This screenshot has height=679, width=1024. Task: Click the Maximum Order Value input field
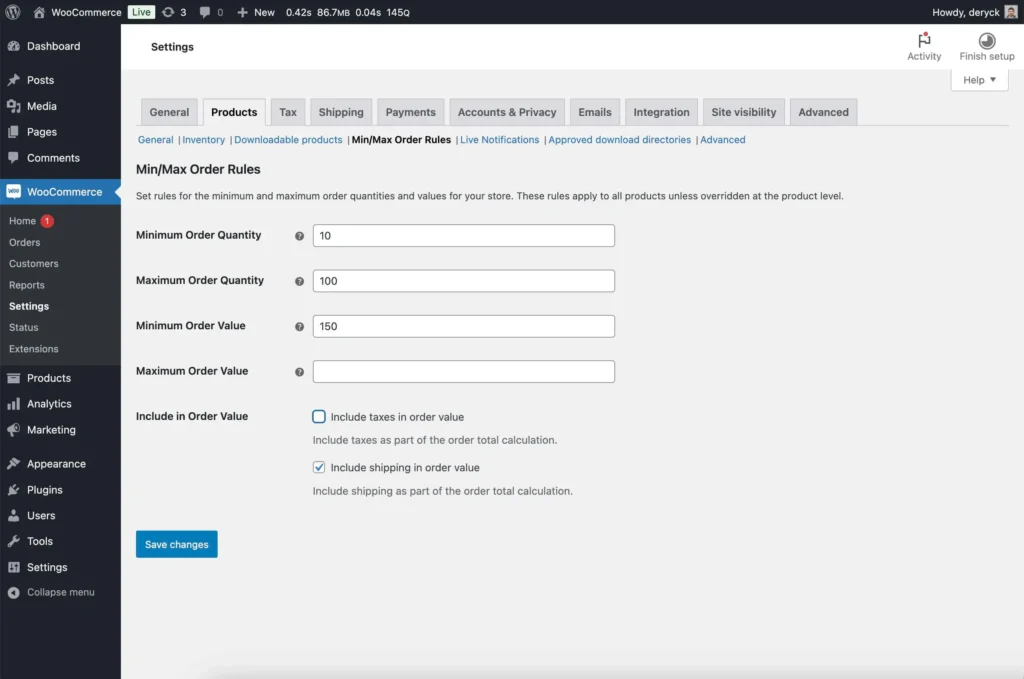click(x=463, y=372)
